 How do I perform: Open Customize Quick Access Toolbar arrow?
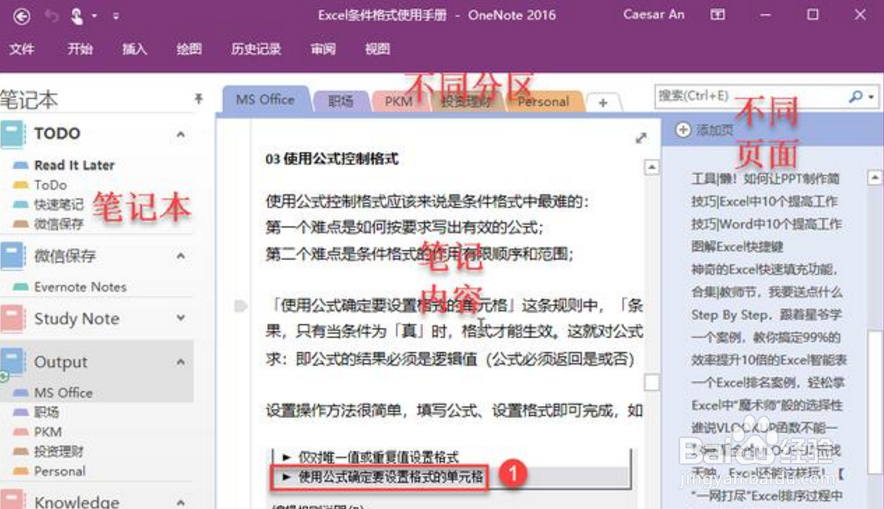coord(116,16)
